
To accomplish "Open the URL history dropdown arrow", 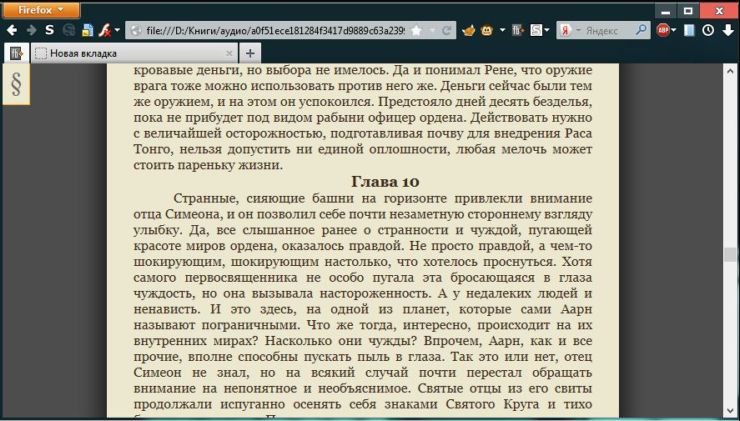I will click(432, 31).
